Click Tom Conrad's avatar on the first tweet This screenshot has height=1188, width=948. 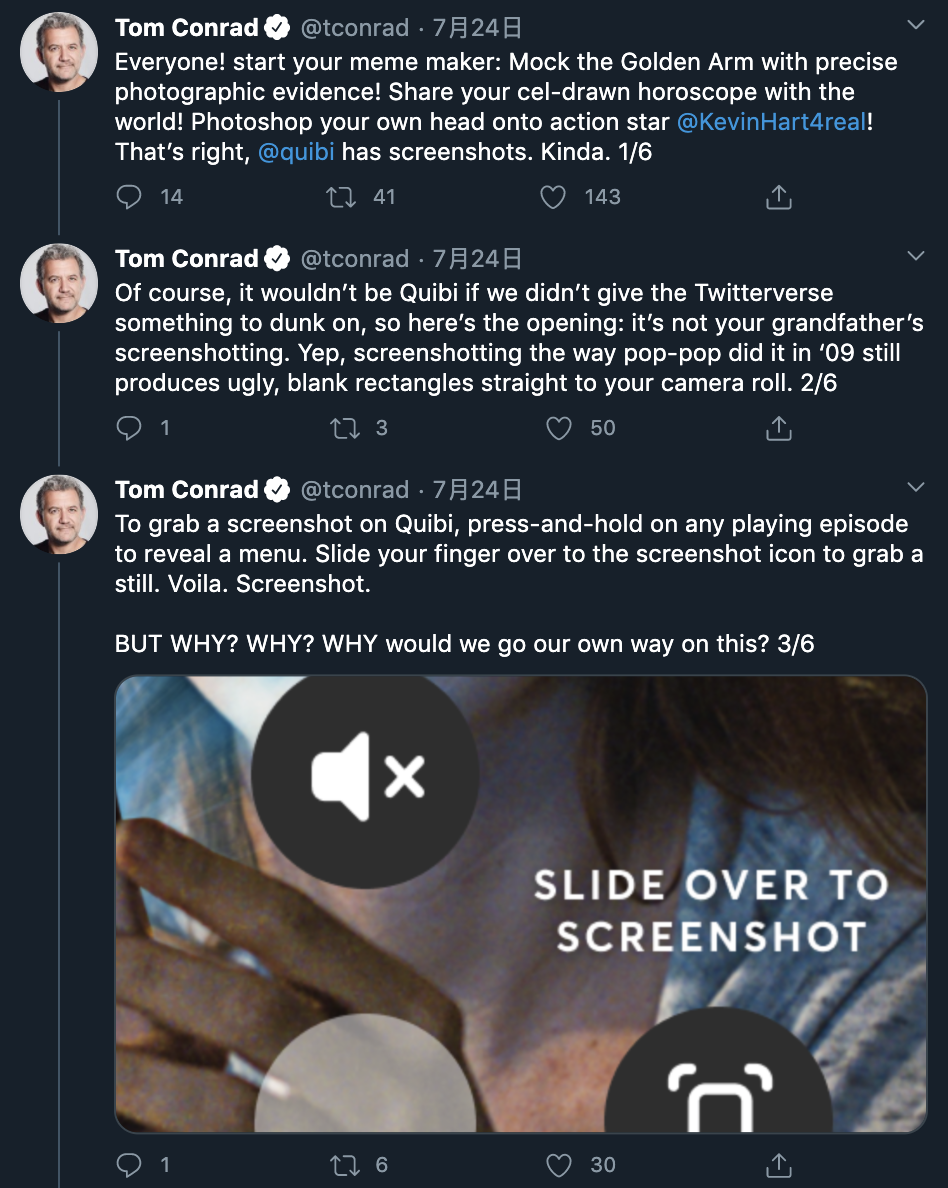59,52
